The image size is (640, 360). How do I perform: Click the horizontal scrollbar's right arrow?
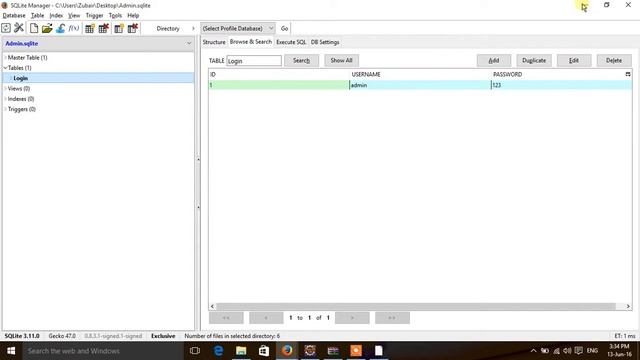(x=628, y=306)
